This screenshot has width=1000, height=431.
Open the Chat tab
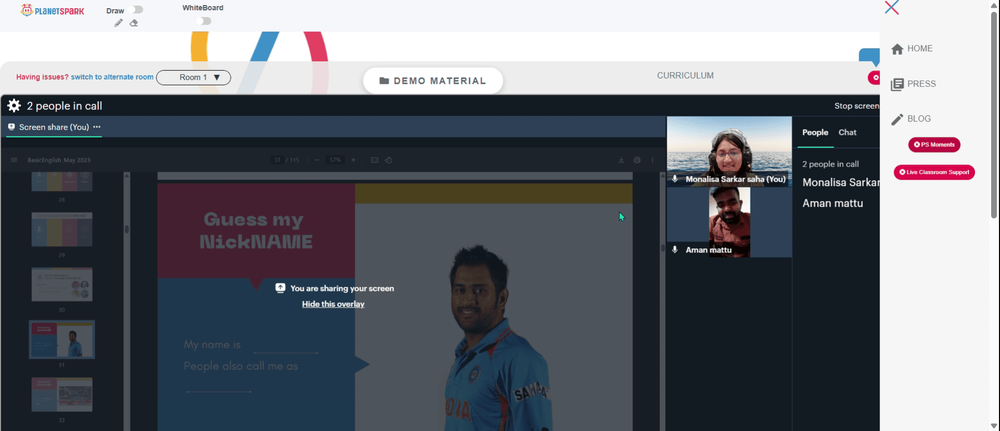(x=848, y=133)
